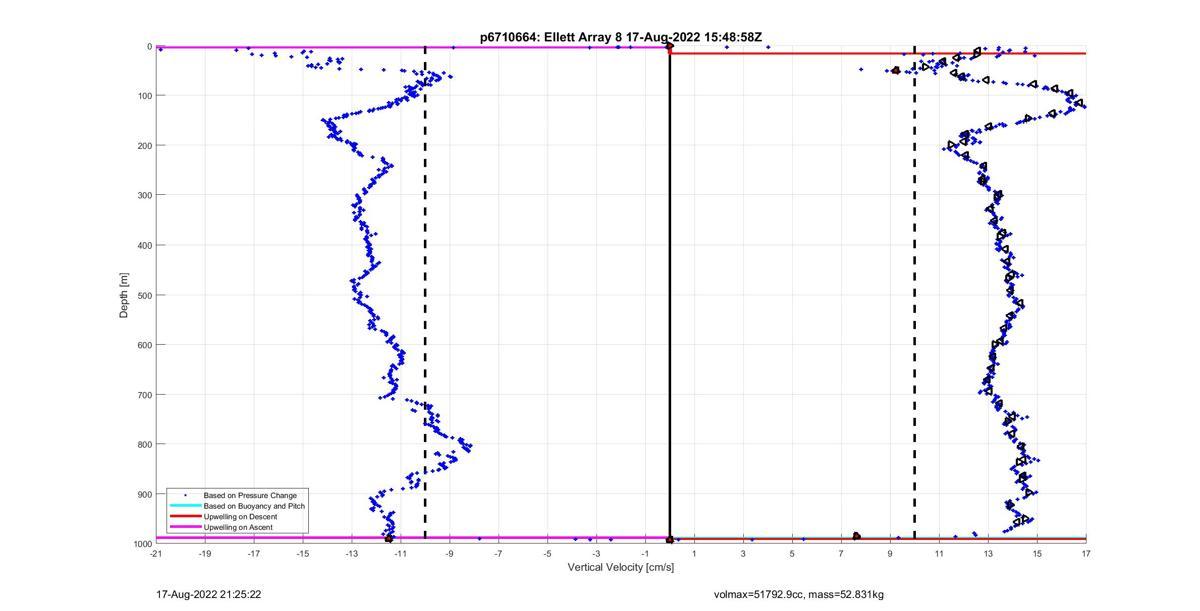Viewport: 1200px width, 611px height.
Task: Click the 'Vertical Velocity [cm/s]' axis label
Action: pyautogui.click(x=621, y=567)
